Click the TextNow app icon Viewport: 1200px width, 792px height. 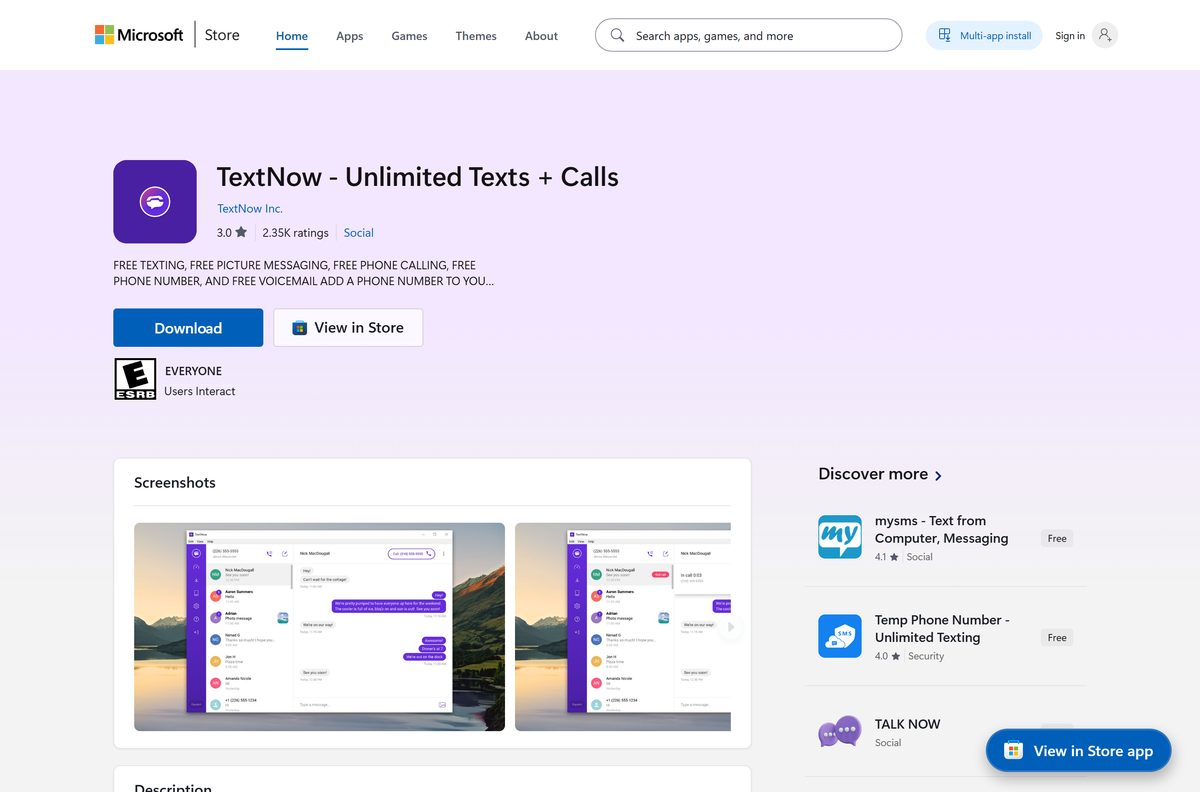point(155,202)
